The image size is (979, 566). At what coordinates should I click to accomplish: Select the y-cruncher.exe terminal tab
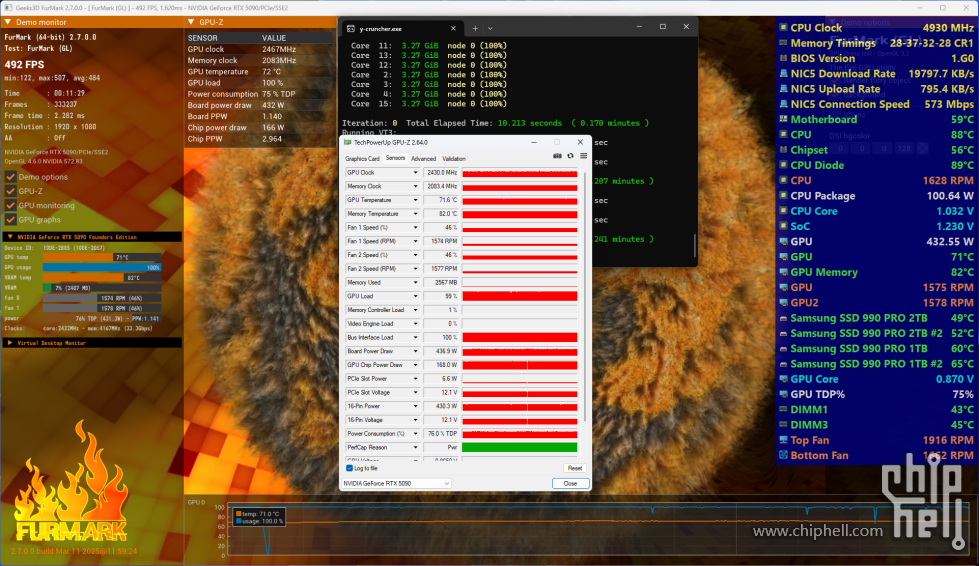pos(402,28)
